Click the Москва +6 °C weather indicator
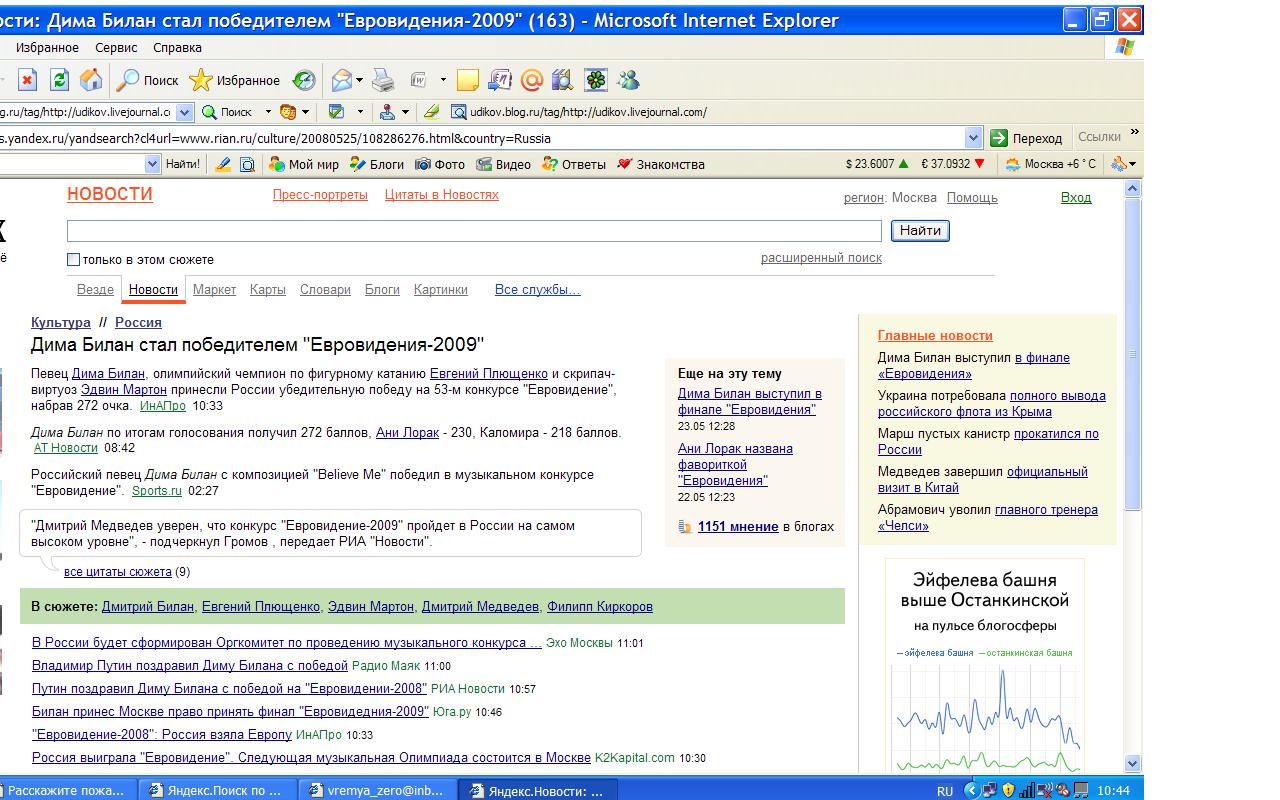The width and height of the screenshot is (1280, 800). (x=1050, y=164)
